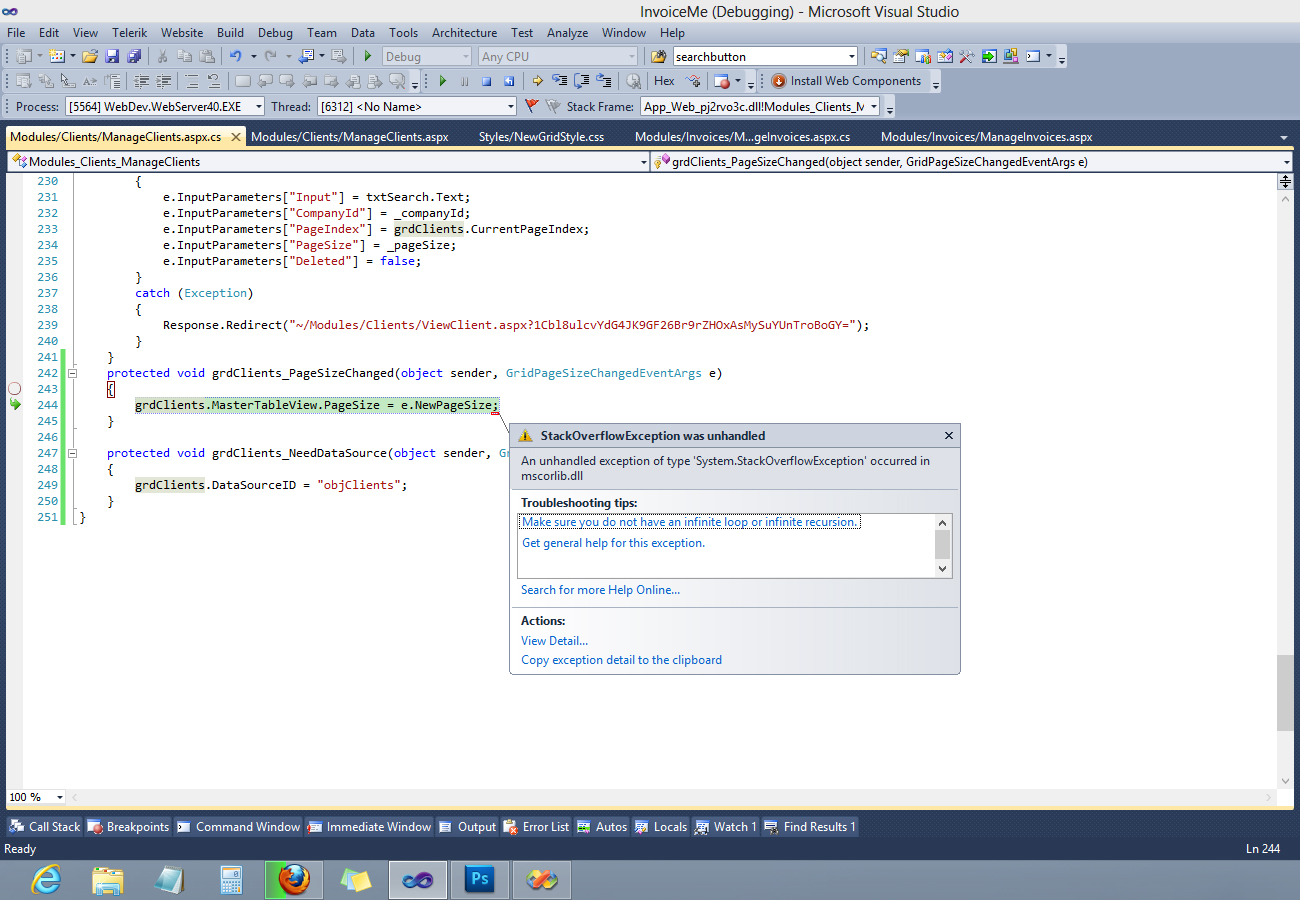The image size is (1300, 900).
Task: Open the Process dropdown list
Action: (258, 106)
